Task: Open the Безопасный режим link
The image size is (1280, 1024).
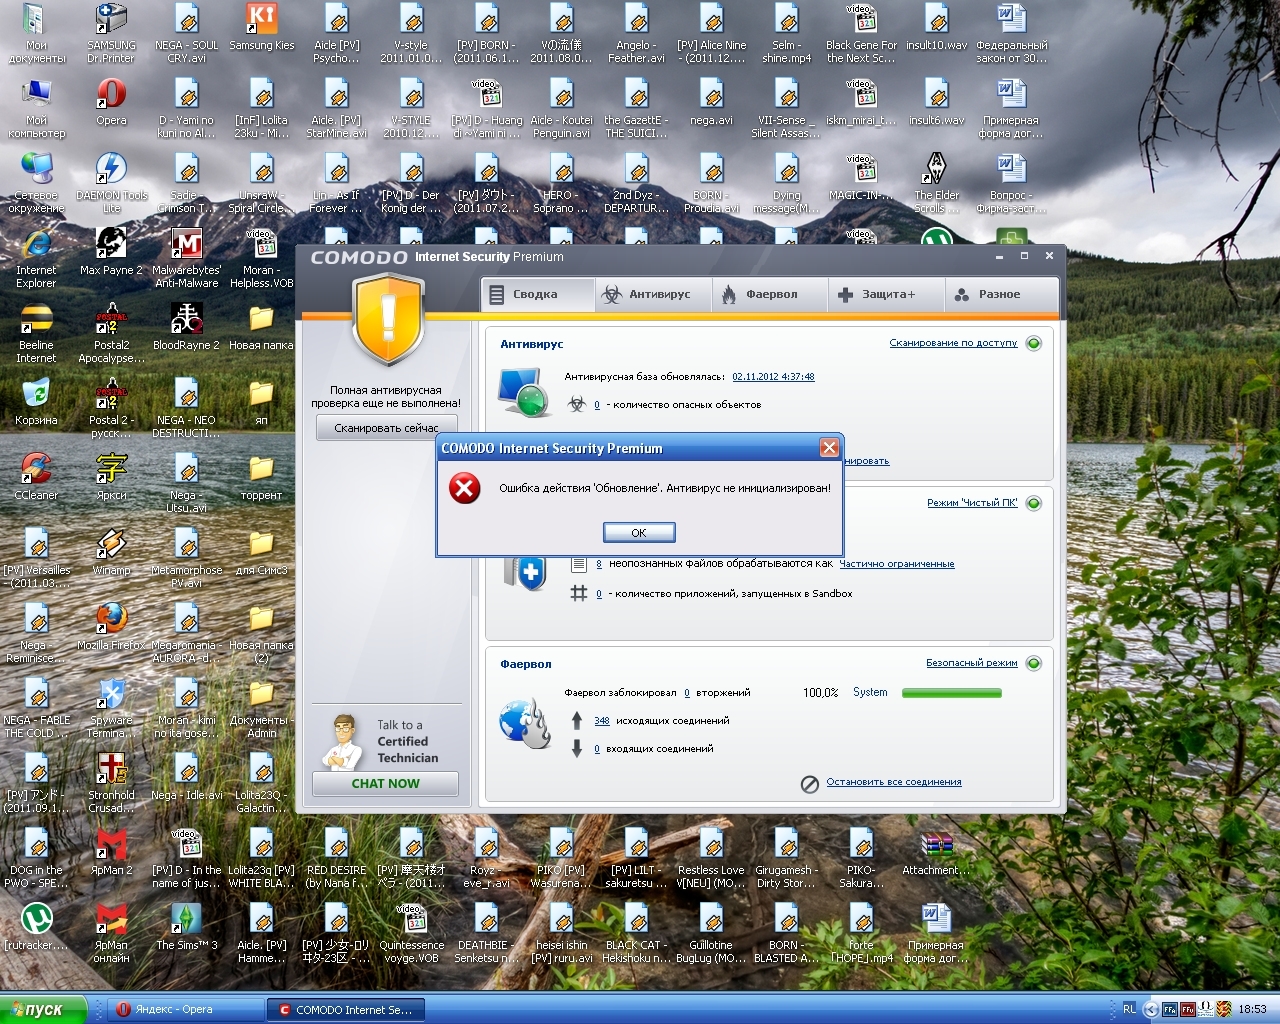Action: (x=971, y=663)
